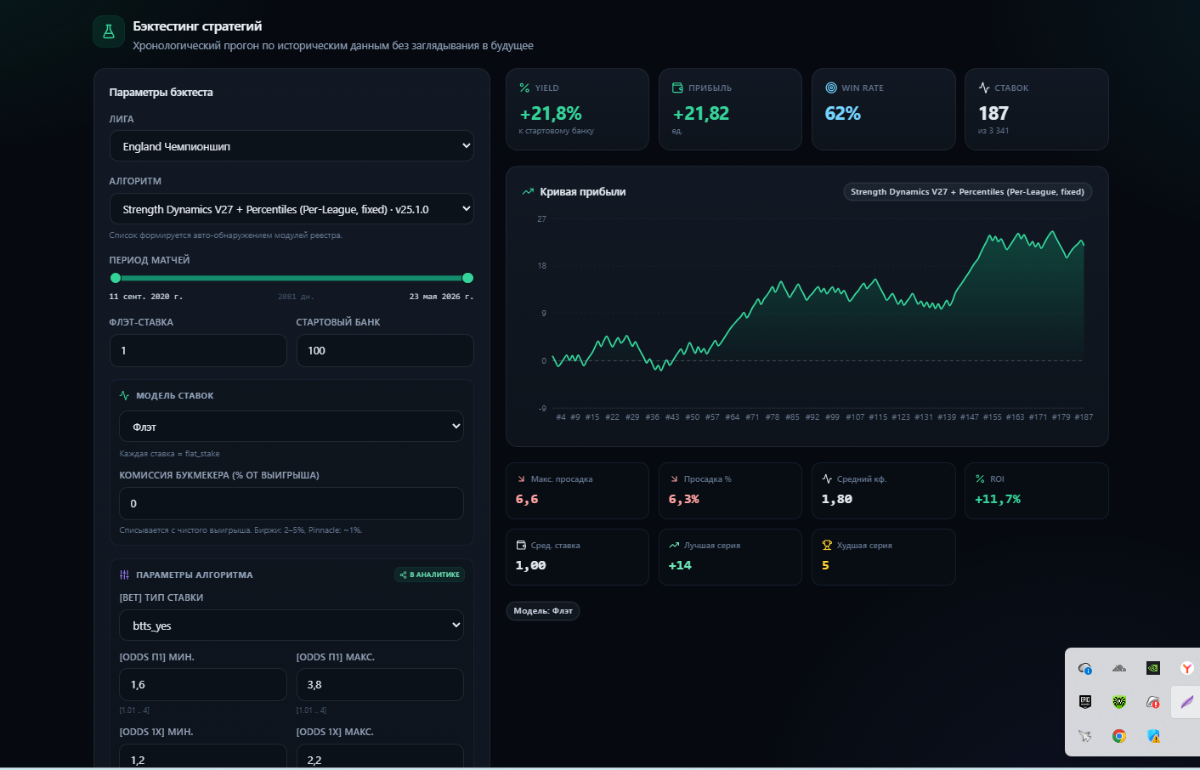The height and width of the screenshot is (770, 1200).
Task: Open the Epic Games tray icon
Action: pos(1084,701)
